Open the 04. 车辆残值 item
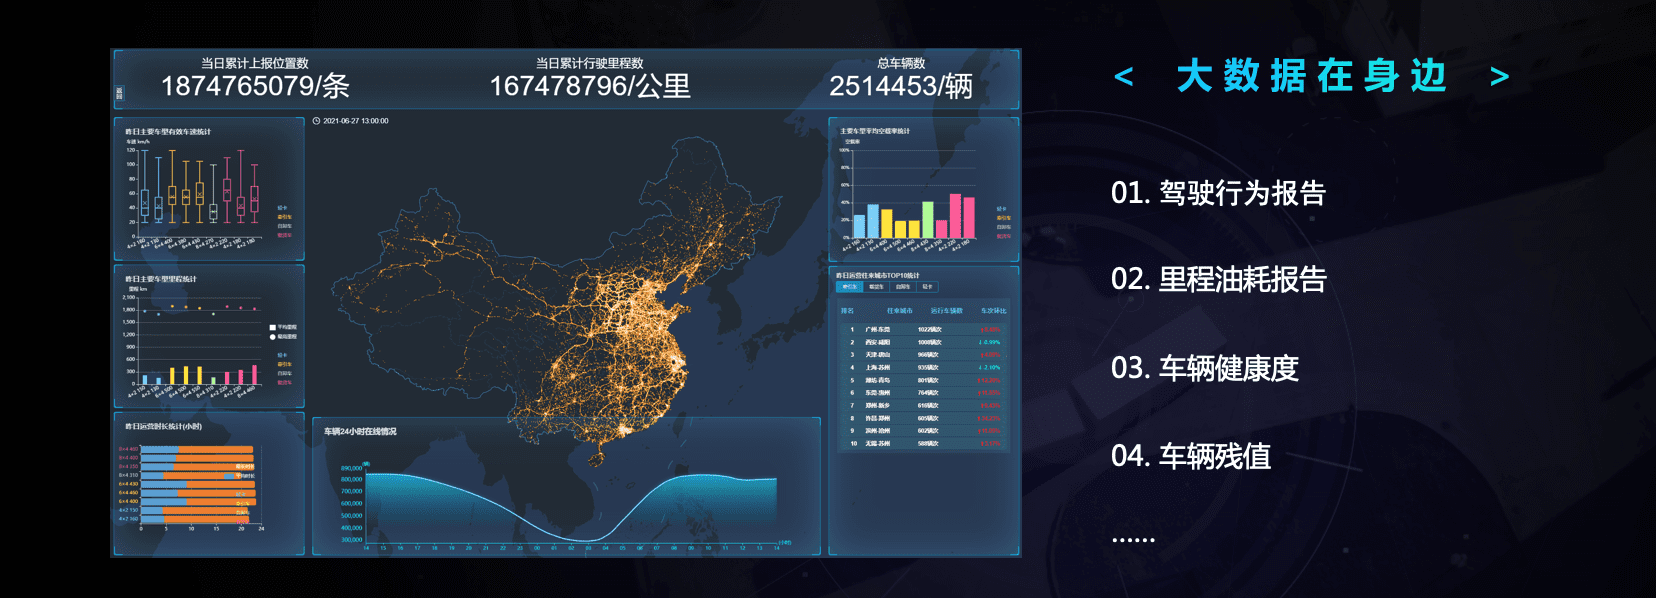 (x=1191, y=456)
